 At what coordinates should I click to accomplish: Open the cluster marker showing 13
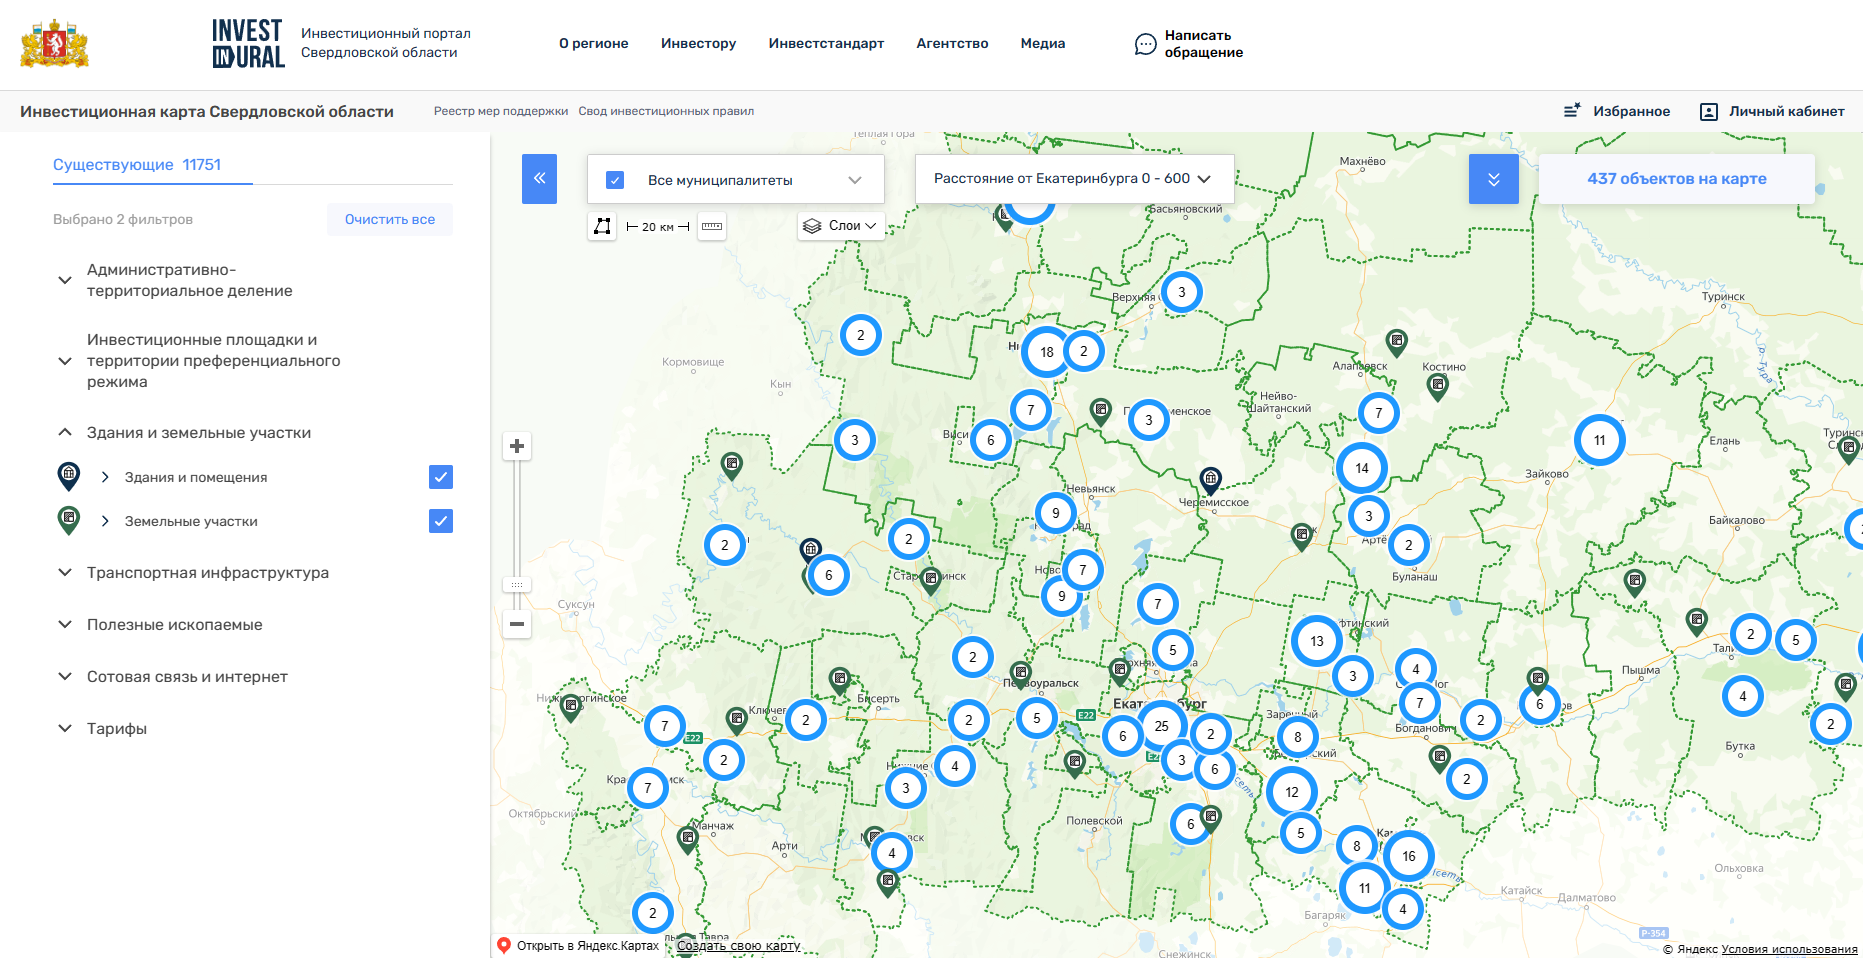pyautogui.click(x=1316, y=641)
